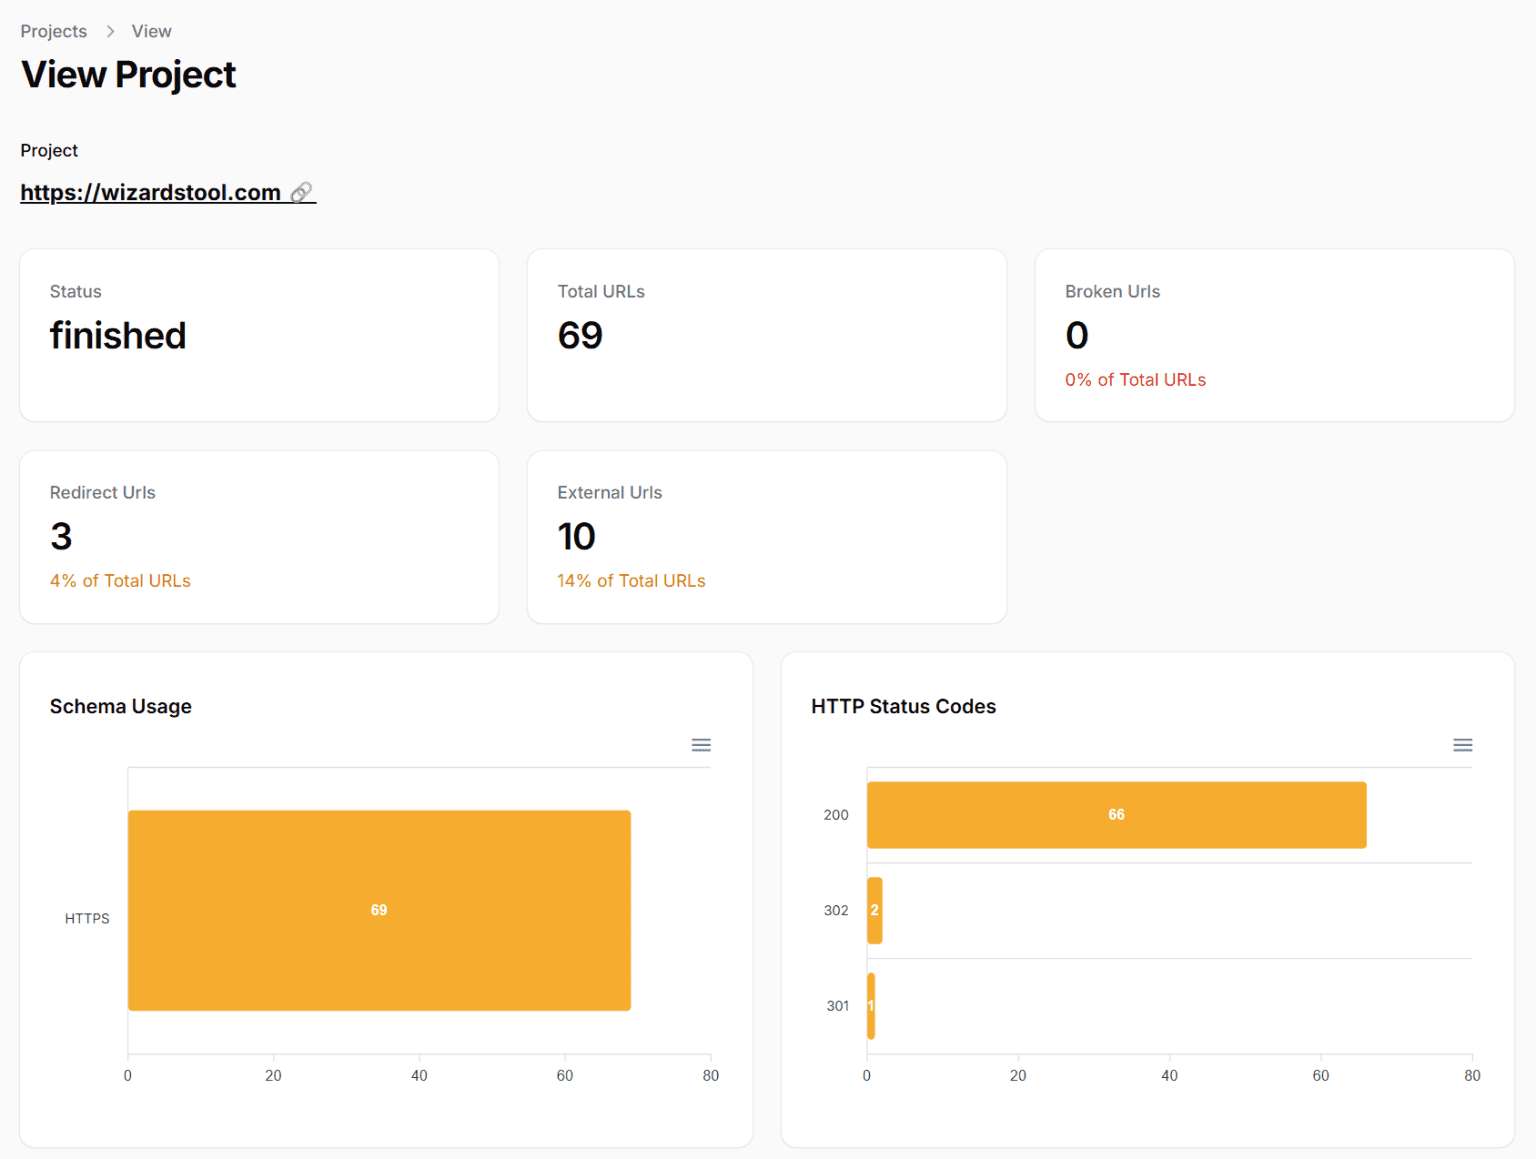Select the 301 status code bar
1536x1159 pixels.
871,1006
